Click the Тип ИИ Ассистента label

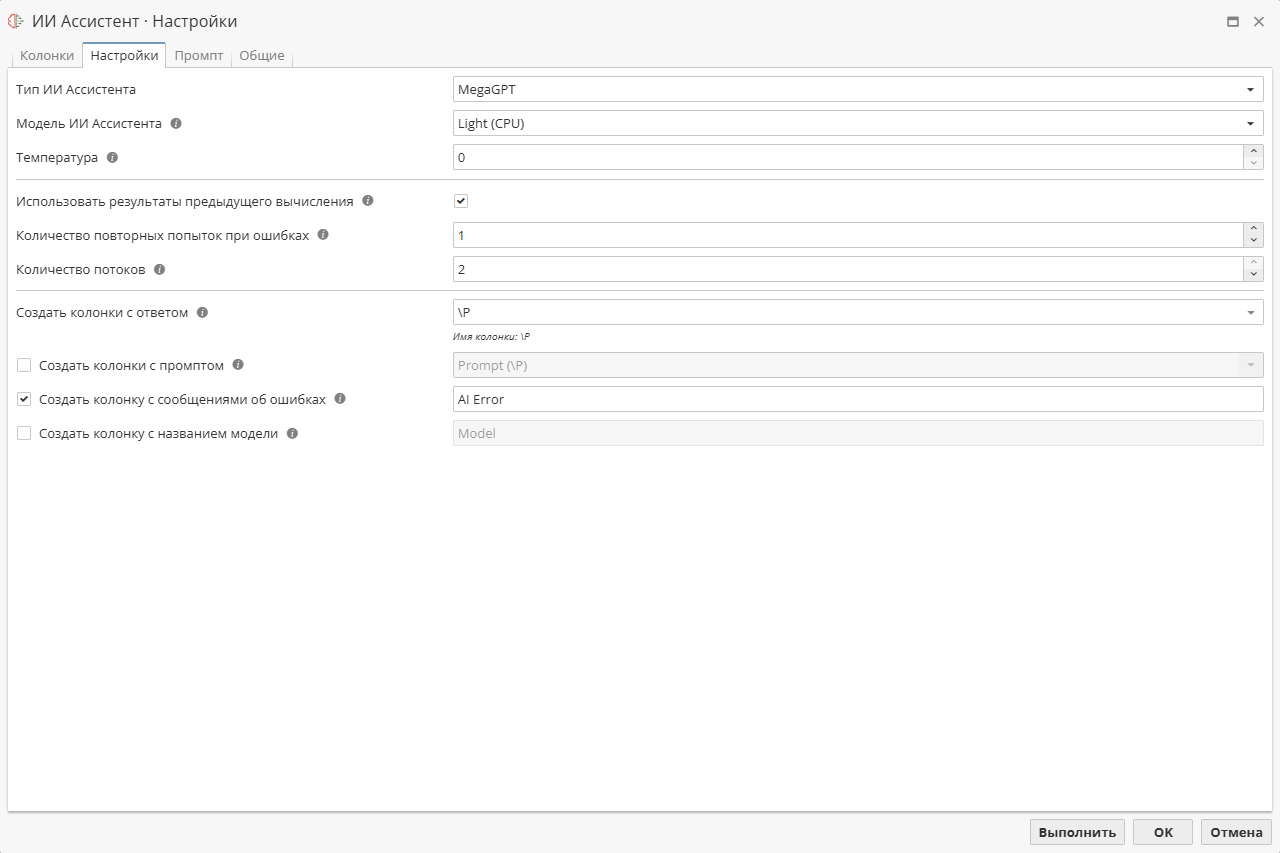pyautogui.click(x=76, y=89)
